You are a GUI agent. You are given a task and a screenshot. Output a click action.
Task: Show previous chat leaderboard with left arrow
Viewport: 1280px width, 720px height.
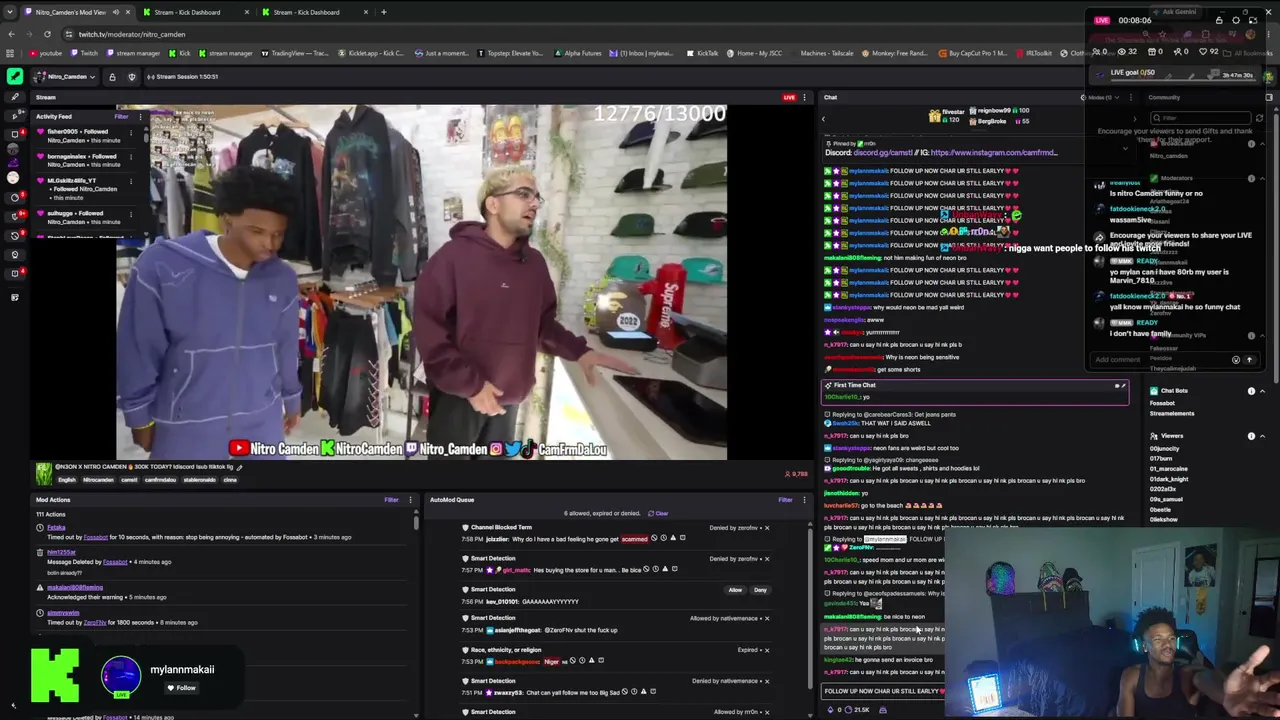click(x=824, y=118)
